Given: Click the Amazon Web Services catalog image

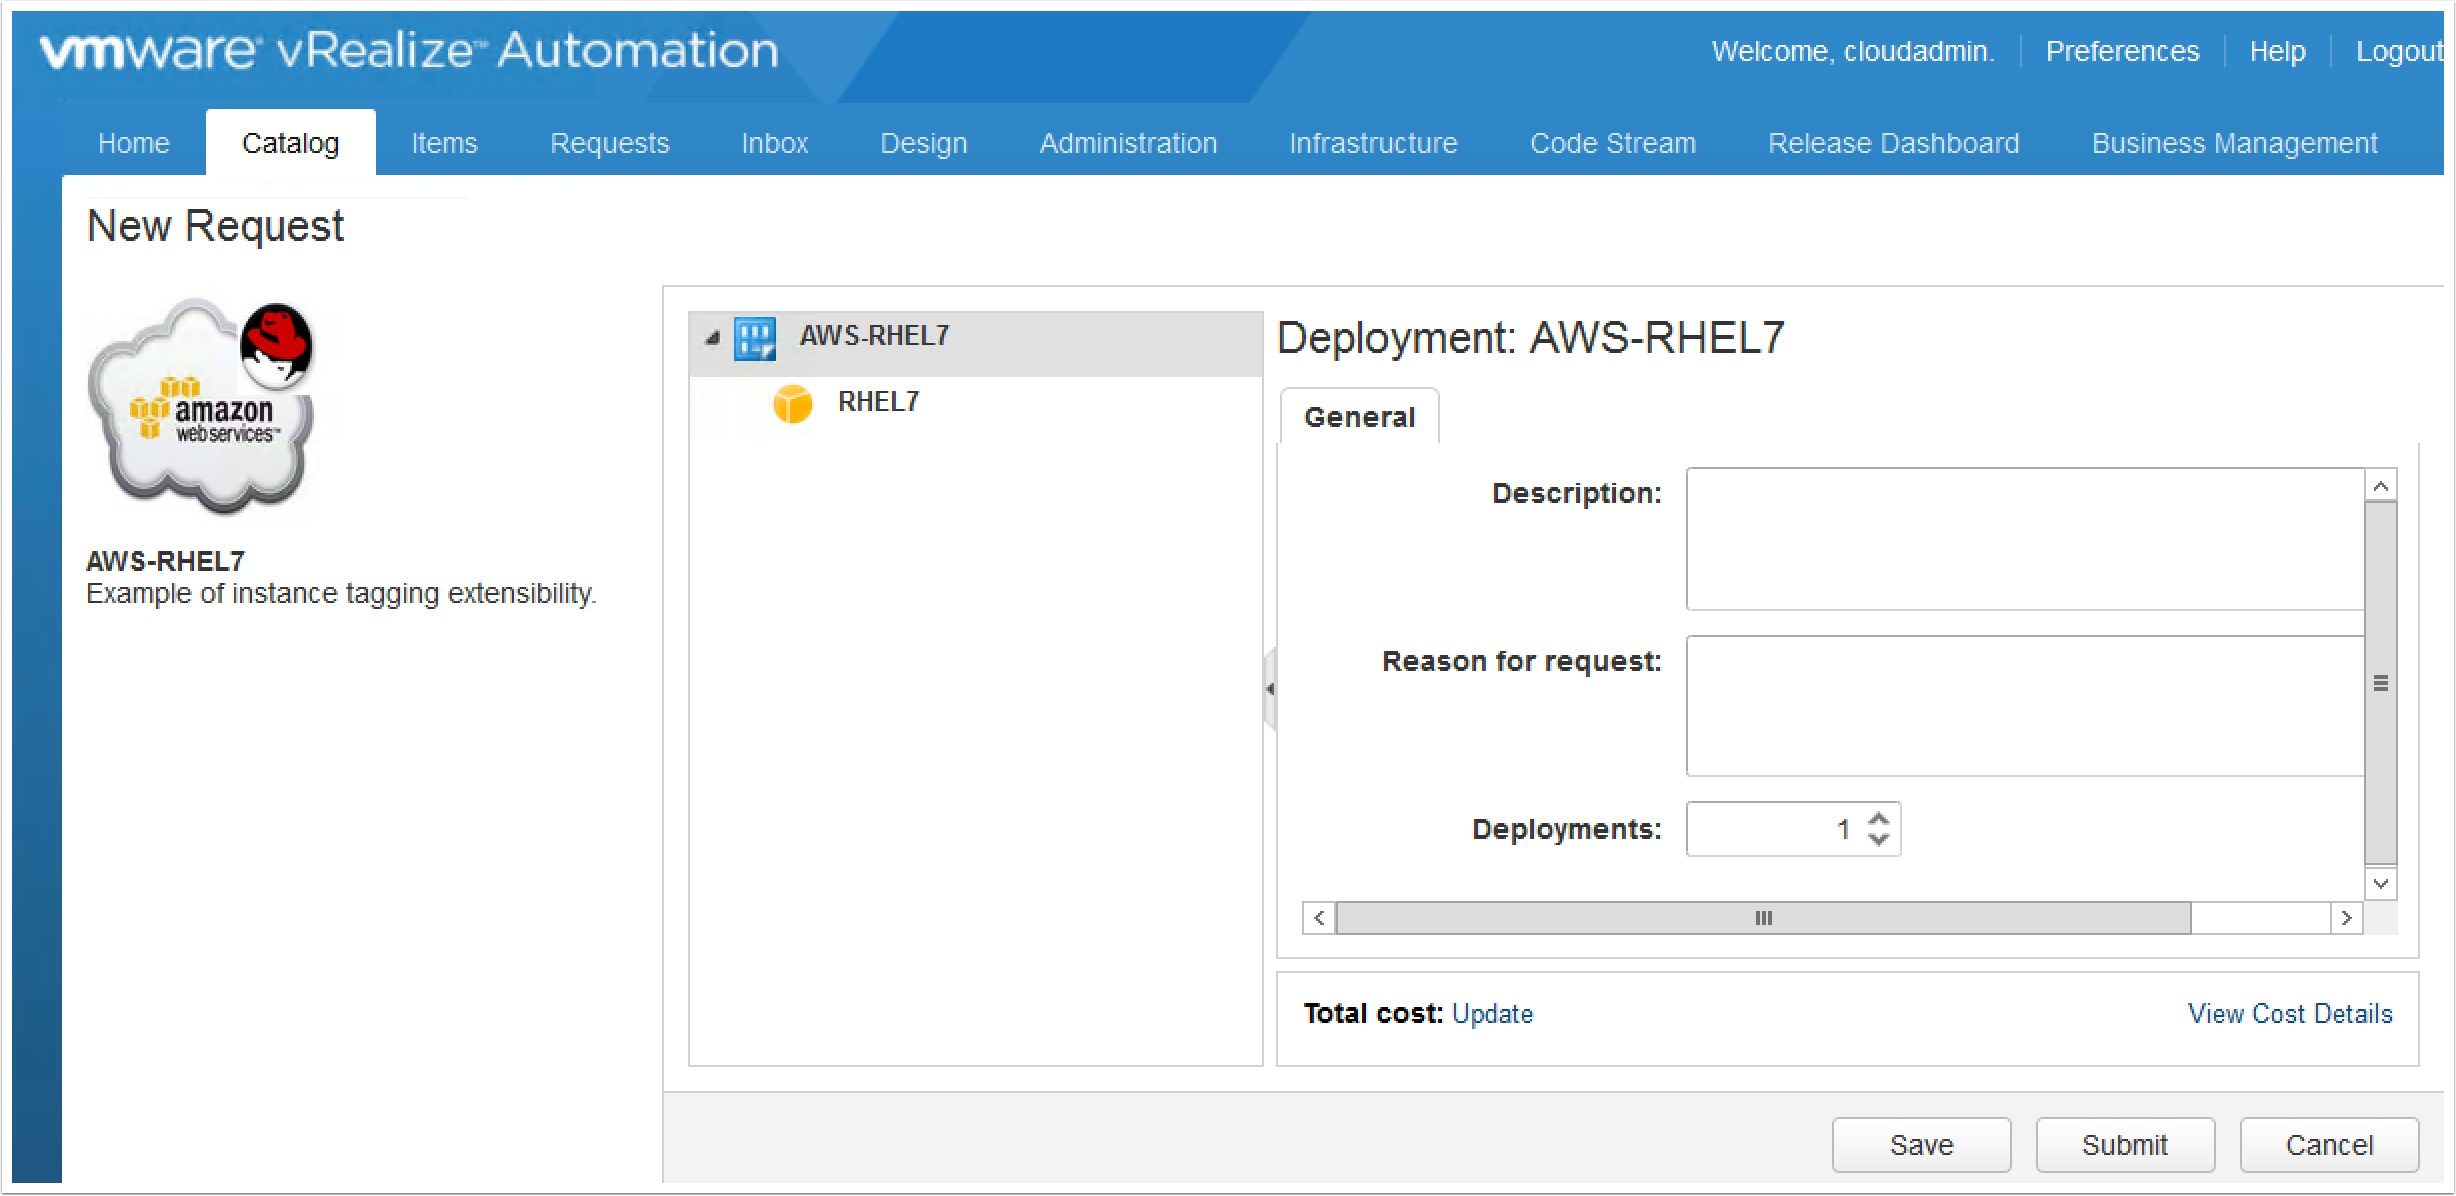Looking at the screenshot, I should 201,407.
